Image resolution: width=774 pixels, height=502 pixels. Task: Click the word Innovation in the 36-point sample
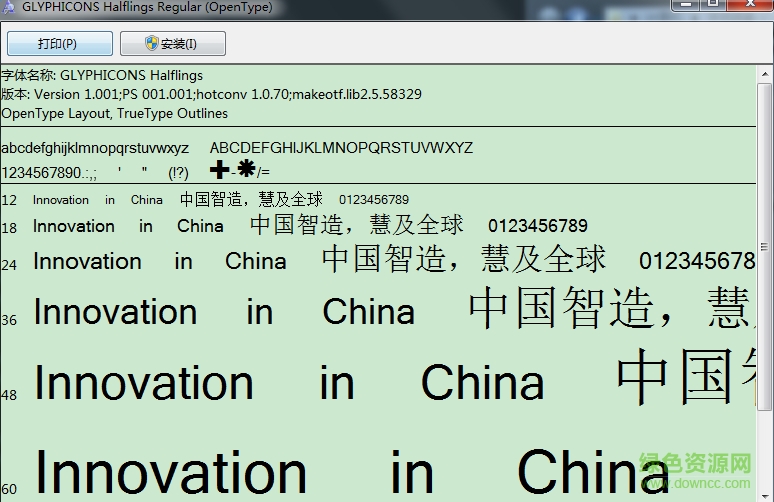[115, 312]
